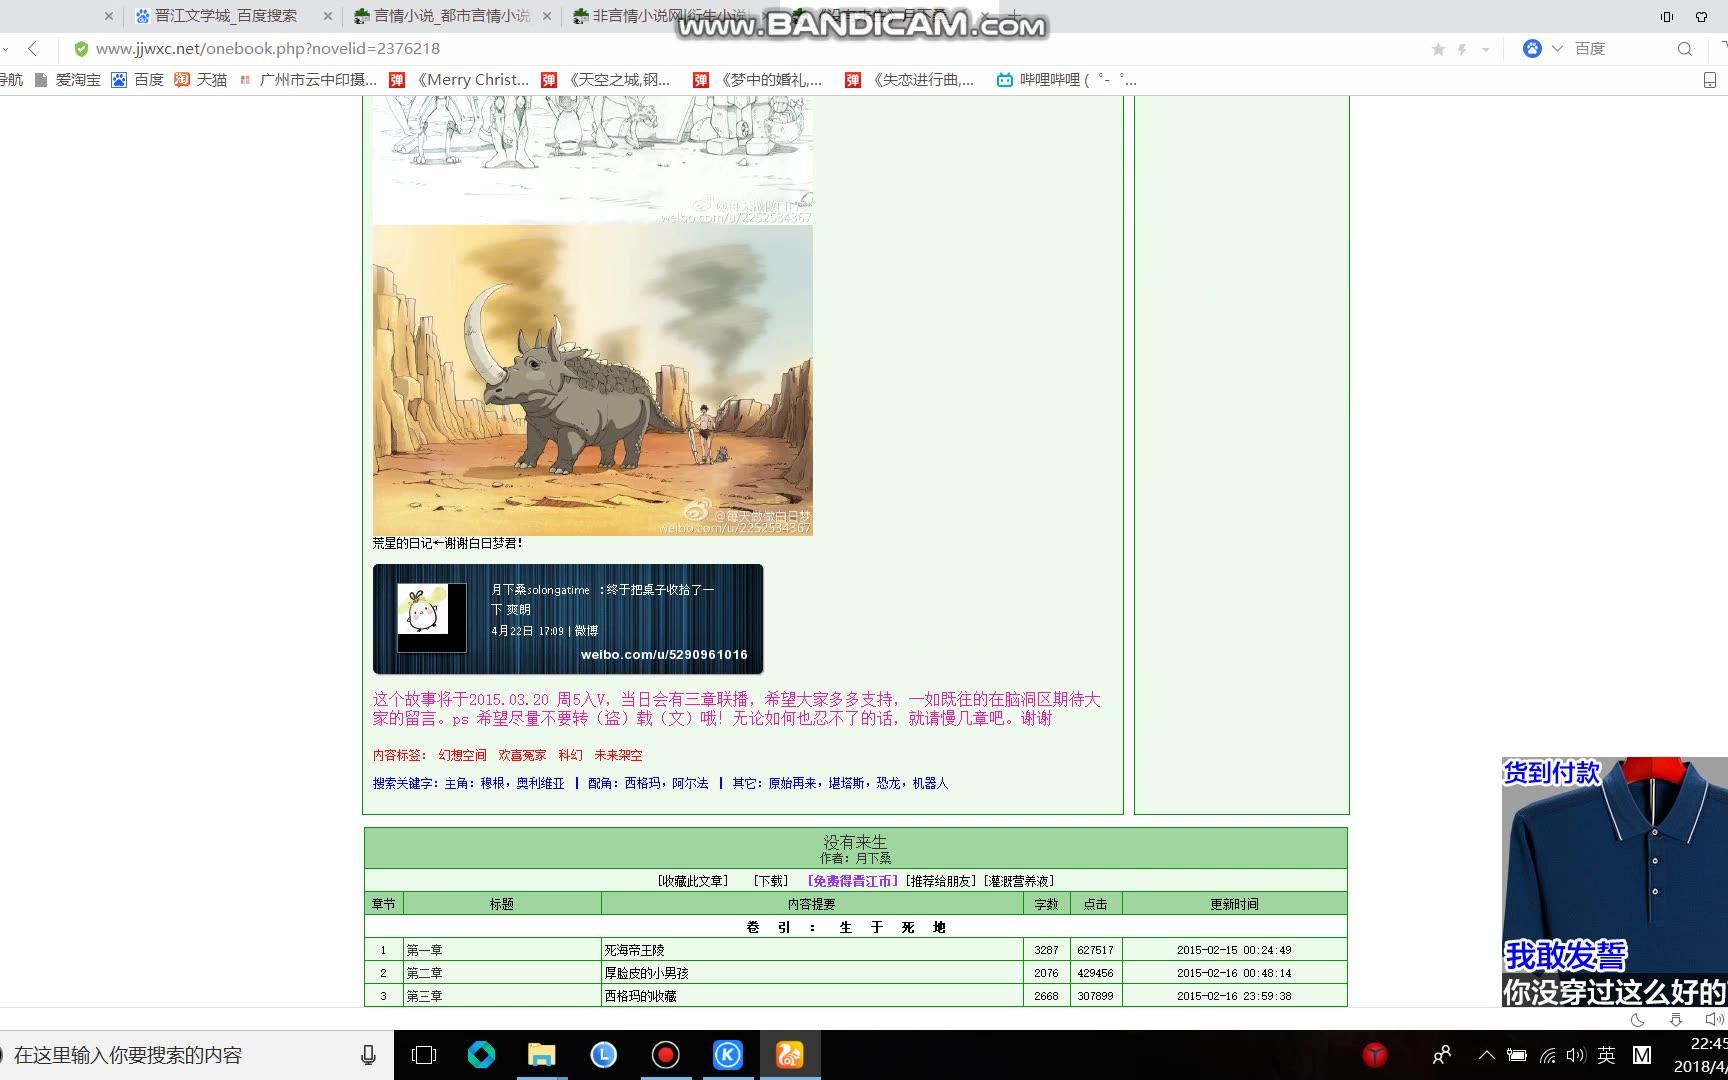Screen dimensions: 1728x1080
Task: Open the 梦中的婚礼 bookmark
Action: click(758, 80)
